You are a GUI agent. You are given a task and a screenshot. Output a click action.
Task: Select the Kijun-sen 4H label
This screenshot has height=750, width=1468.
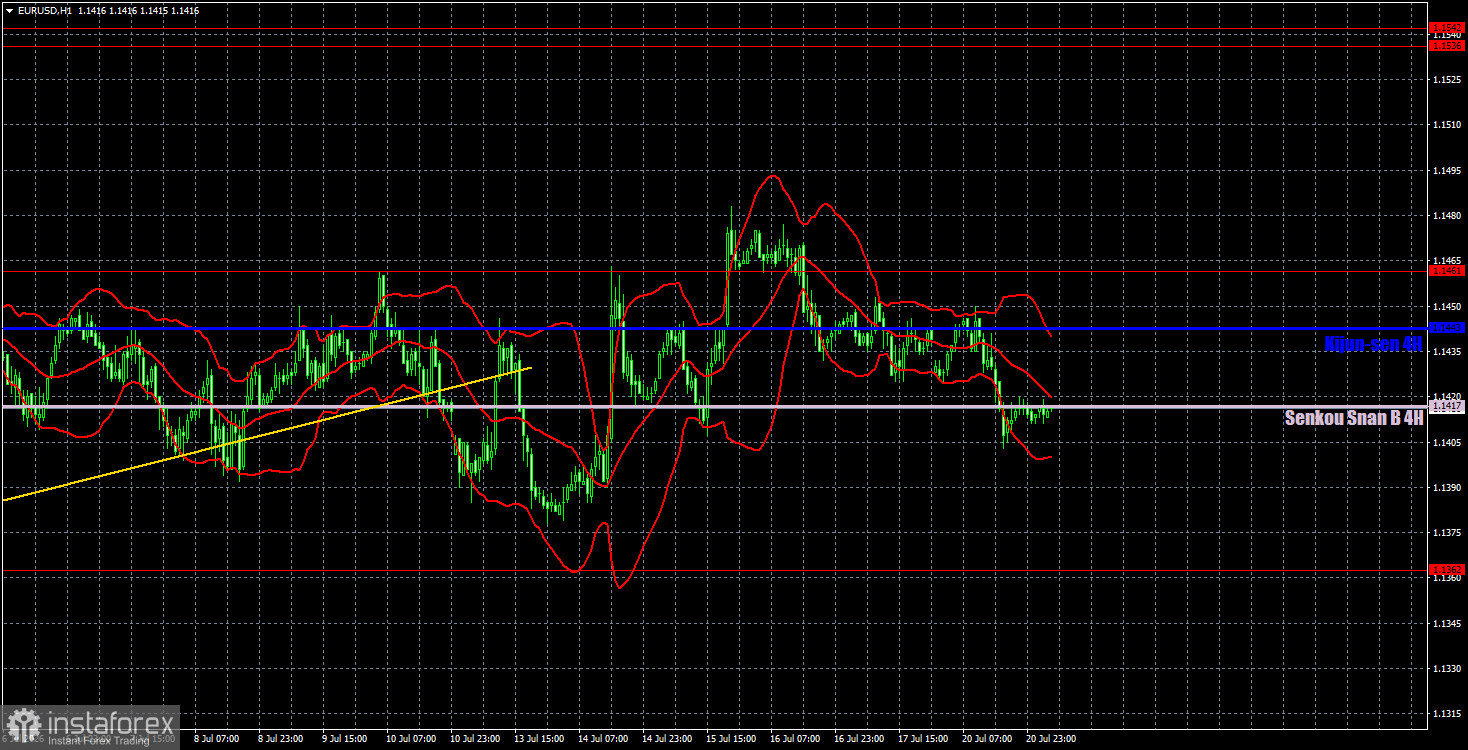[x=1373, y=344]
